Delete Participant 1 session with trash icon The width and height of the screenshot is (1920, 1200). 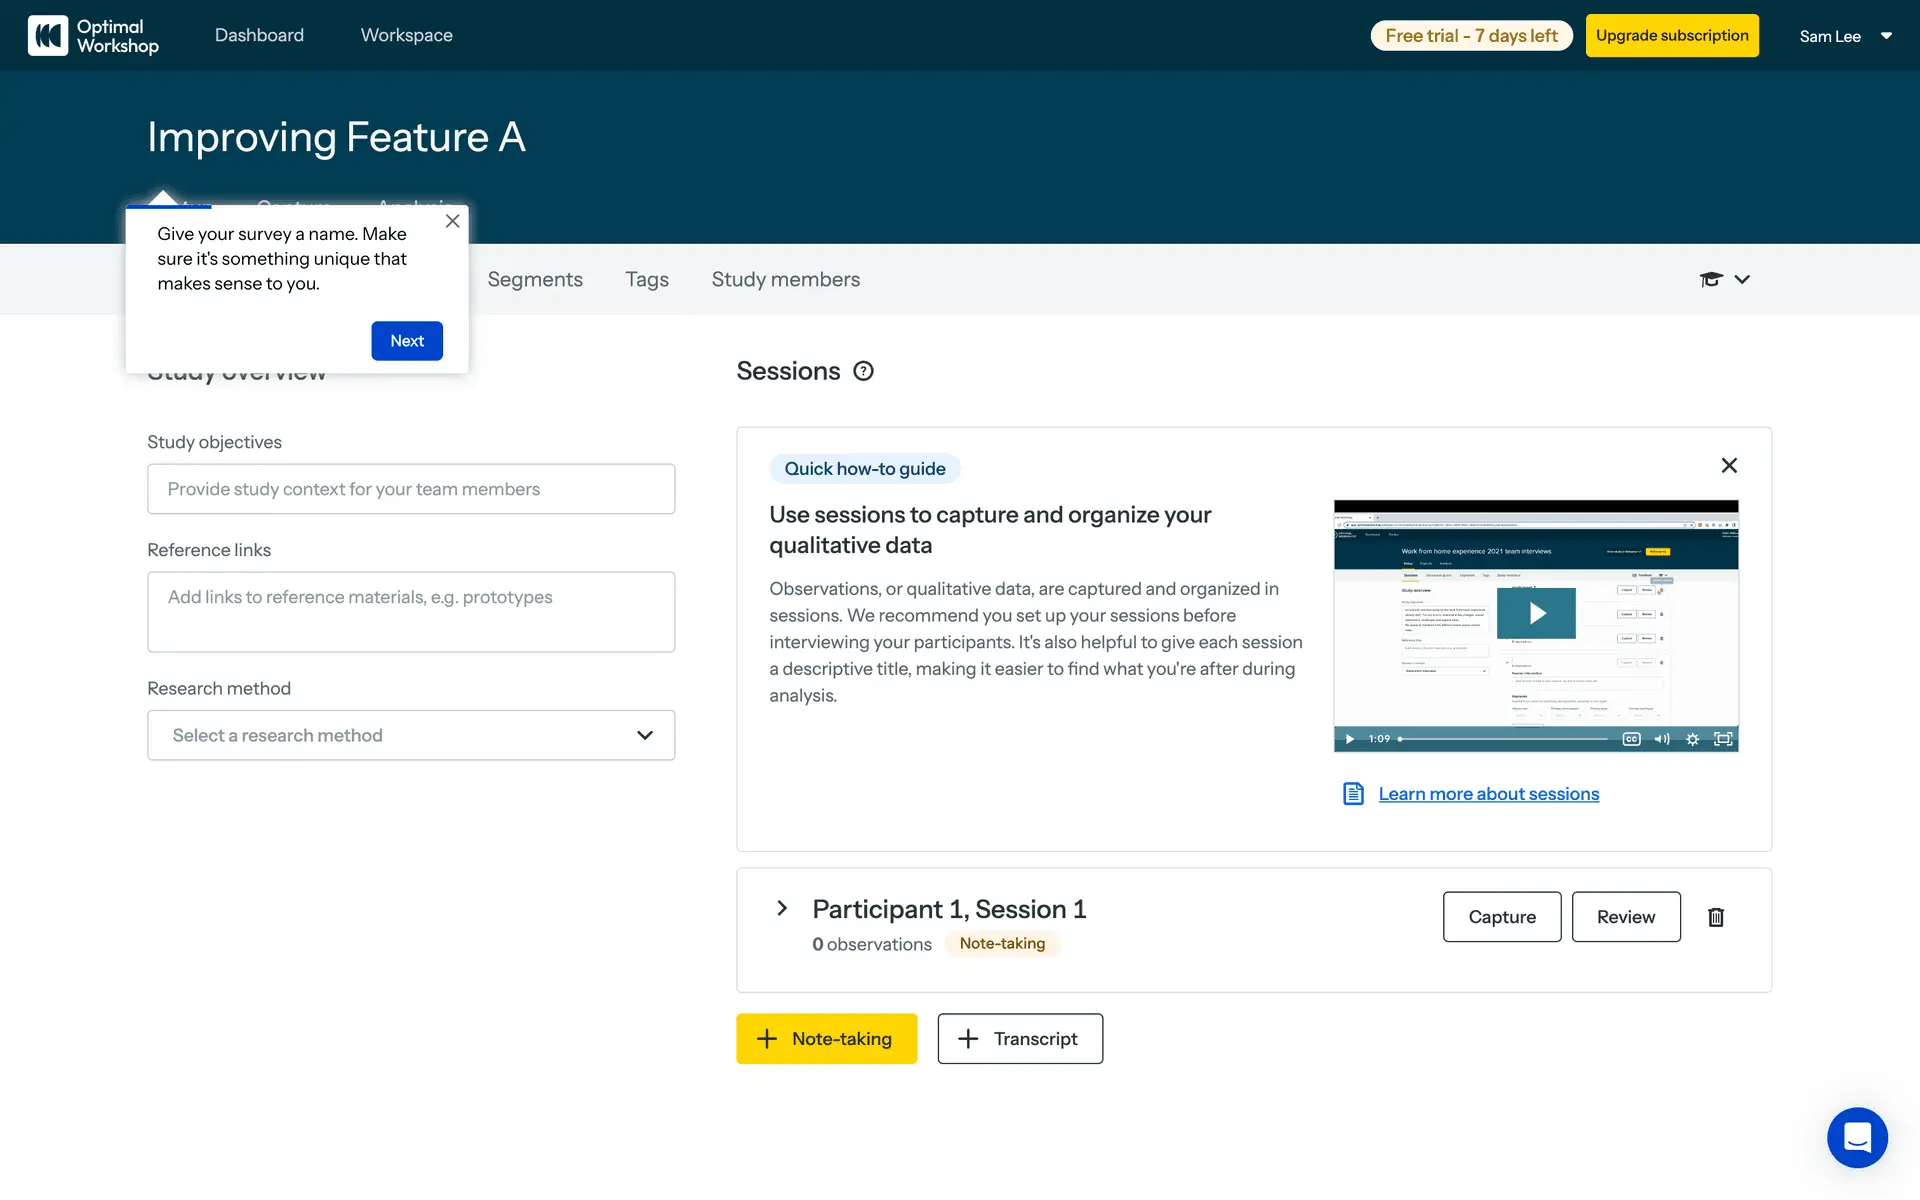[x=1716, y=917]
